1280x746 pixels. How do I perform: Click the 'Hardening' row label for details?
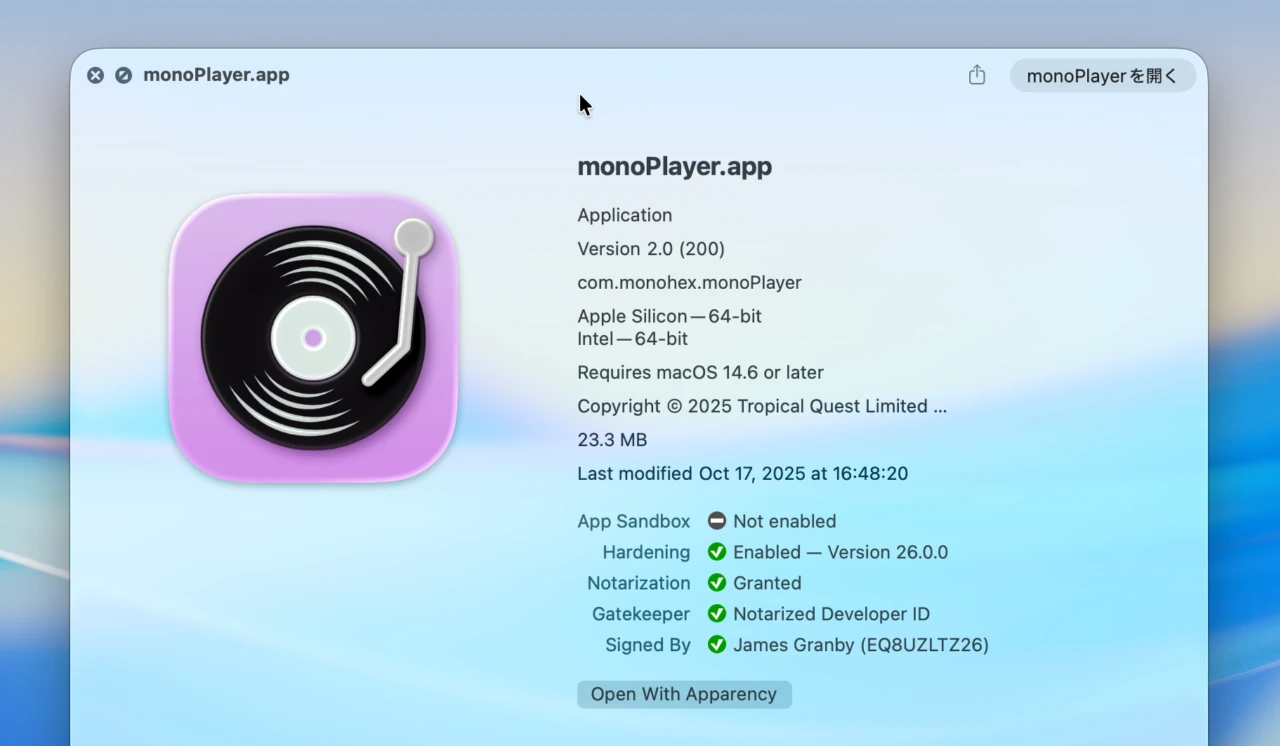coord(646,552)
